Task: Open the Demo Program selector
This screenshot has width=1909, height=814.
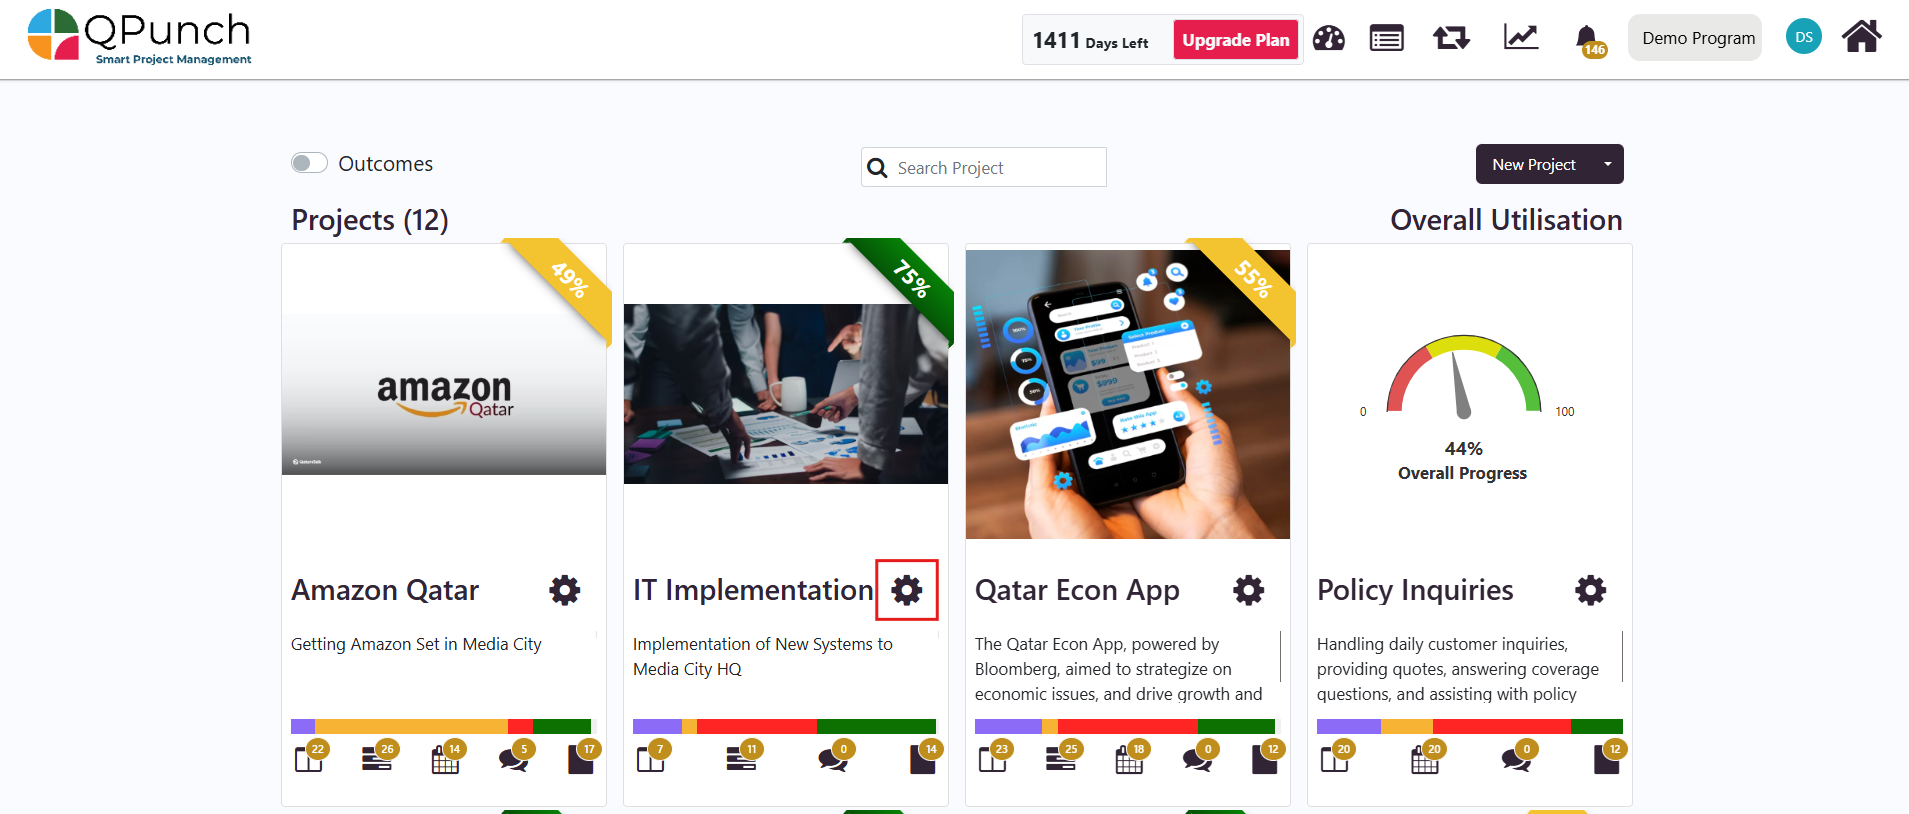Action: [1695, 38]
